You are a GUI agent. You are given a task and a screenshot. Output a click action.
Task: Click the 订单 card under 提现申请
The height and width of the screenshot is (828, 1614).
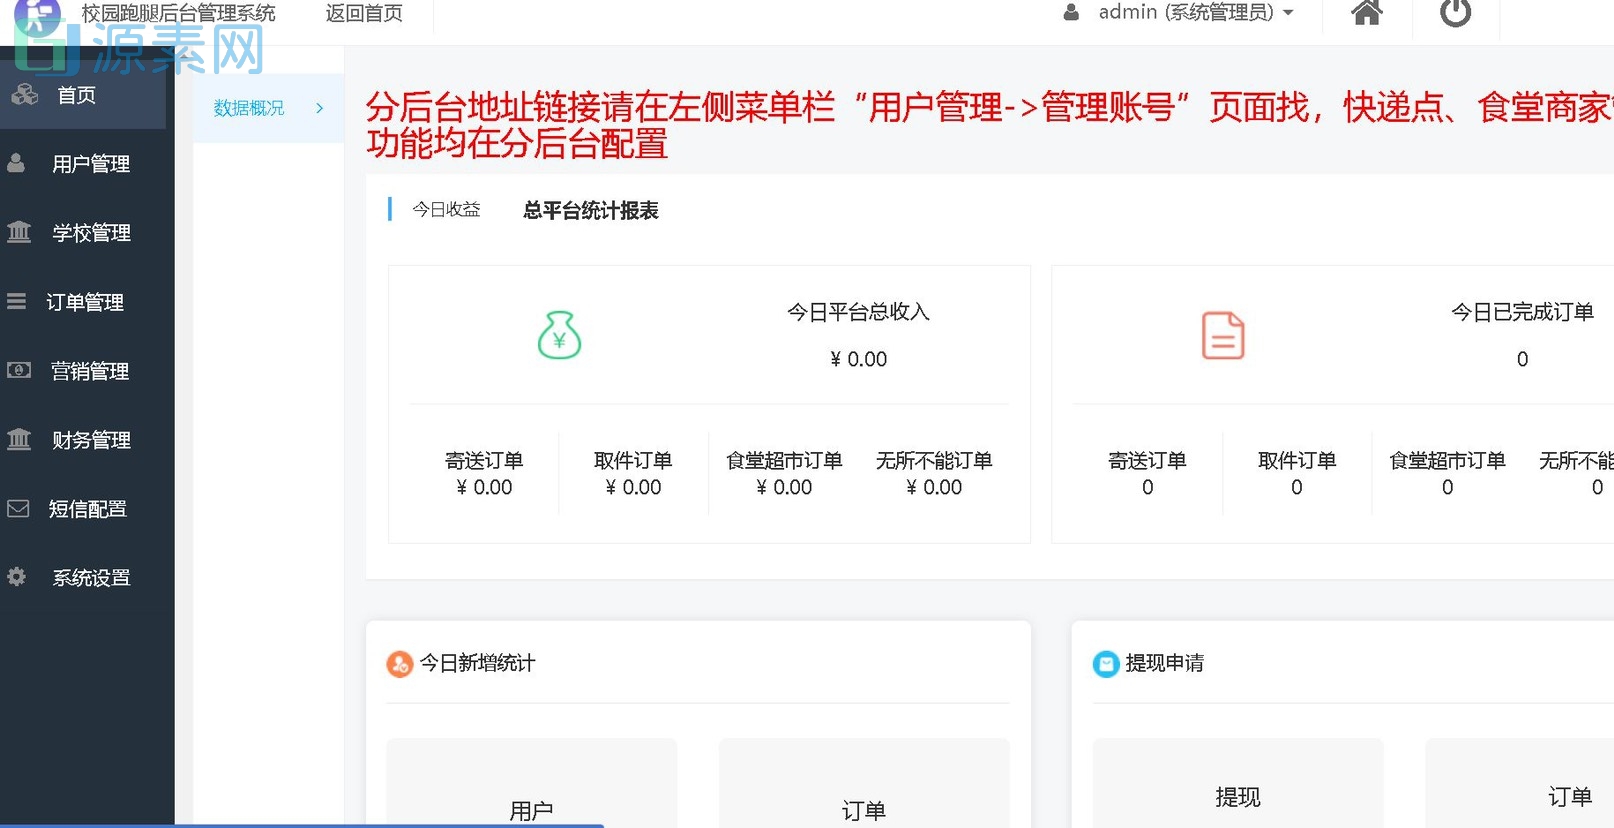(x=1519, y=783)
